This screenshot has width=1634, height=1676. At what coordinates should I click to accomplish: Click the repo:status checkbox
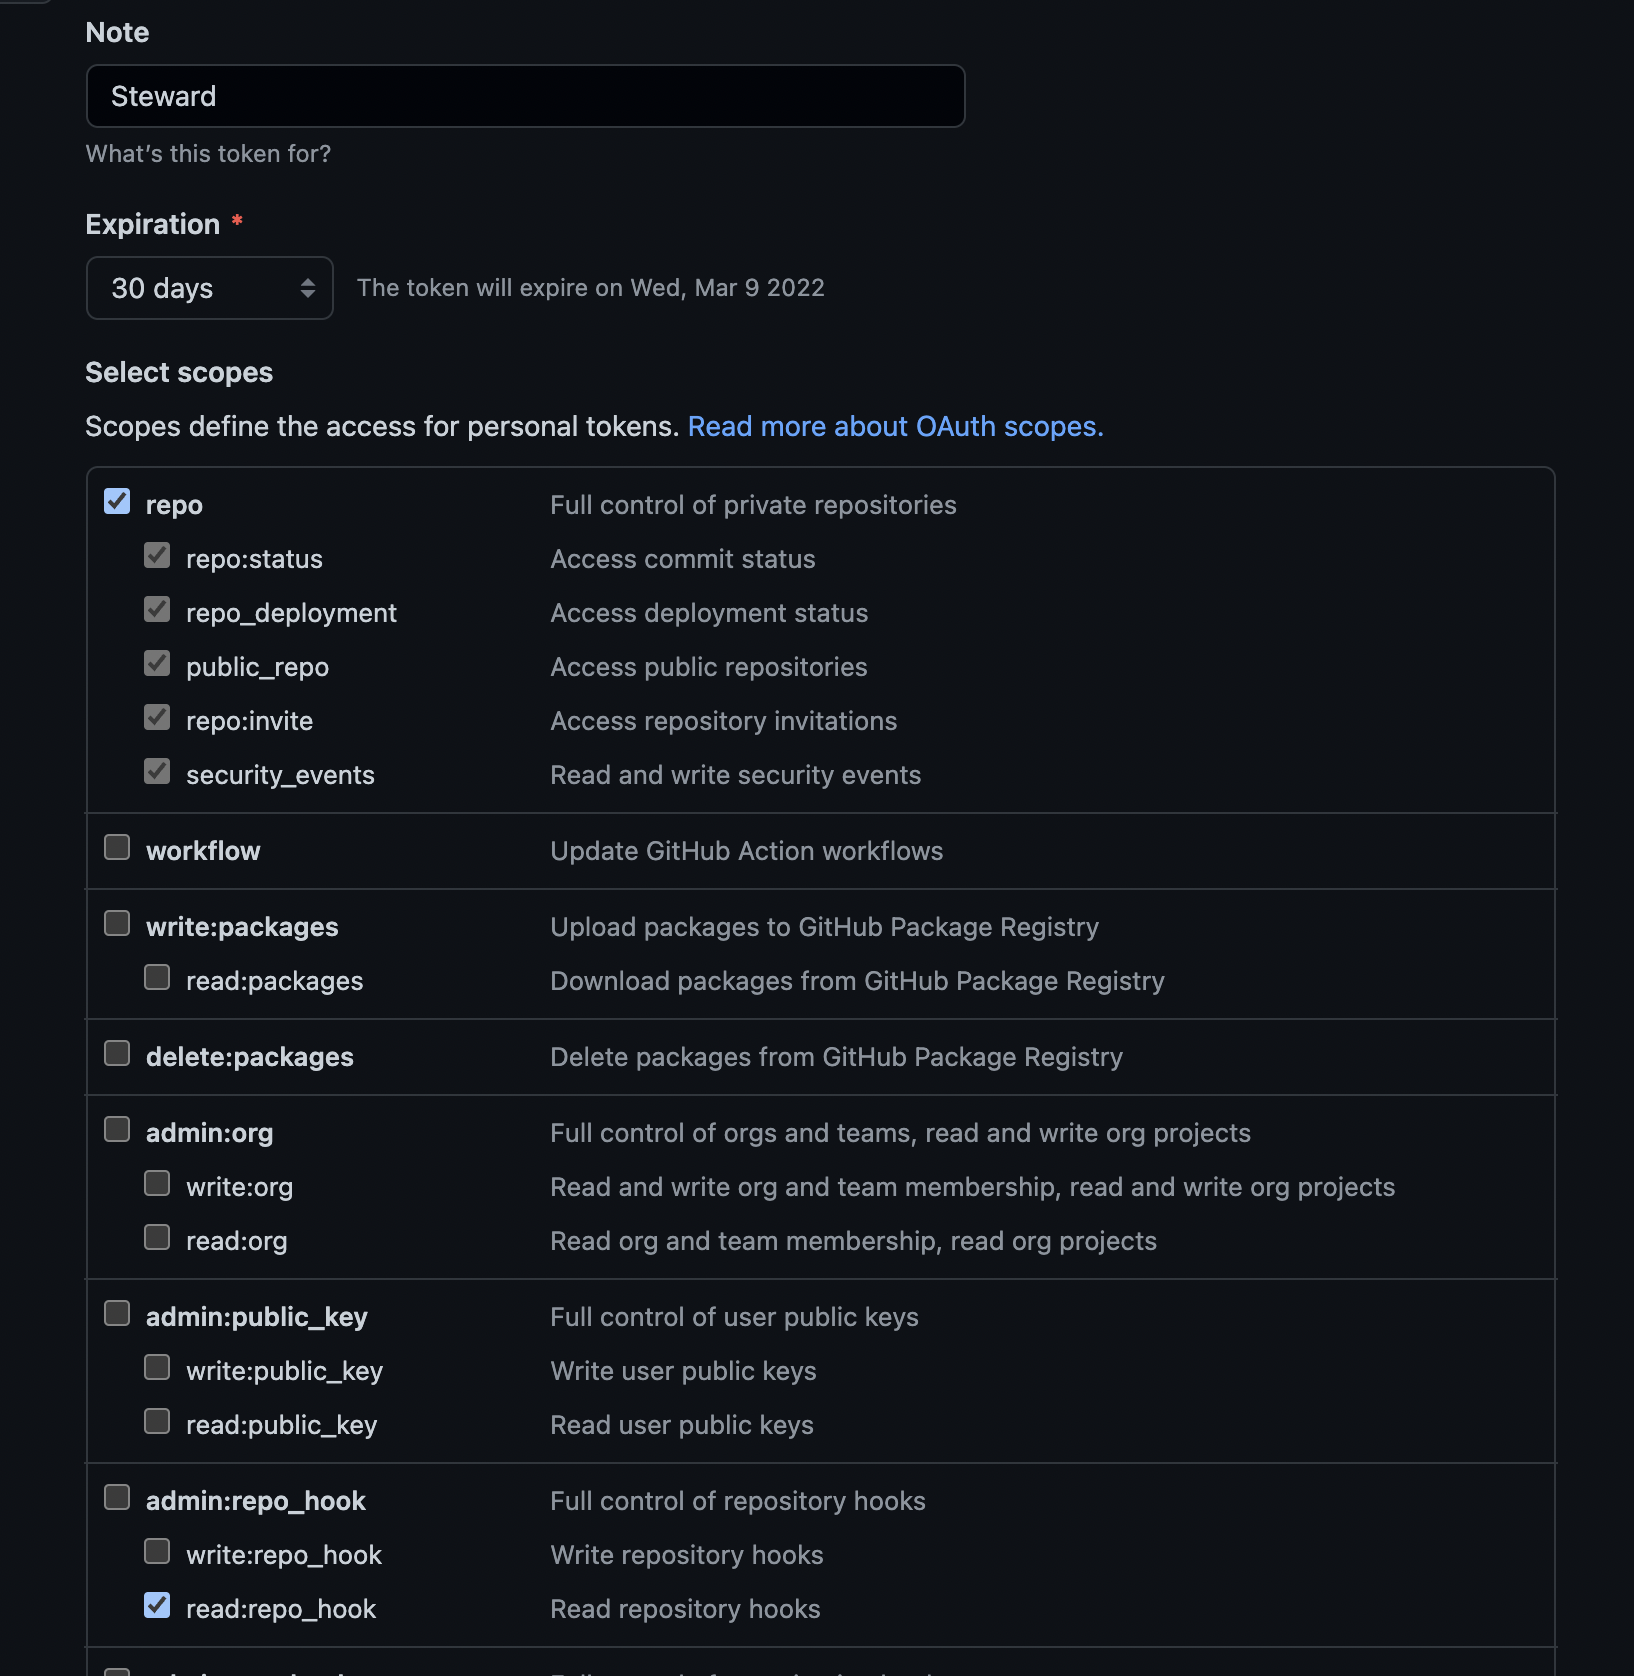pos(157,555)
